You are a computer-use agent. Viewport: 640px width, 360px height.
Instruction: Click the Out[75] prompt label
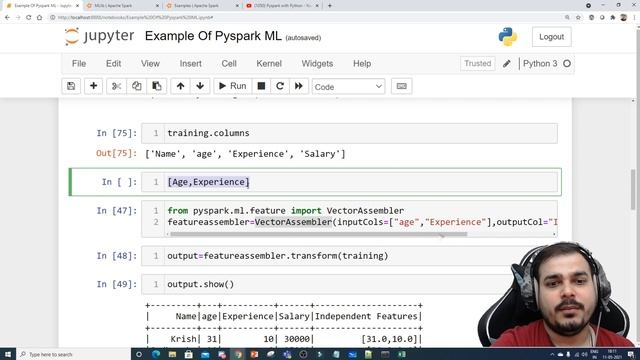(116, 153)
